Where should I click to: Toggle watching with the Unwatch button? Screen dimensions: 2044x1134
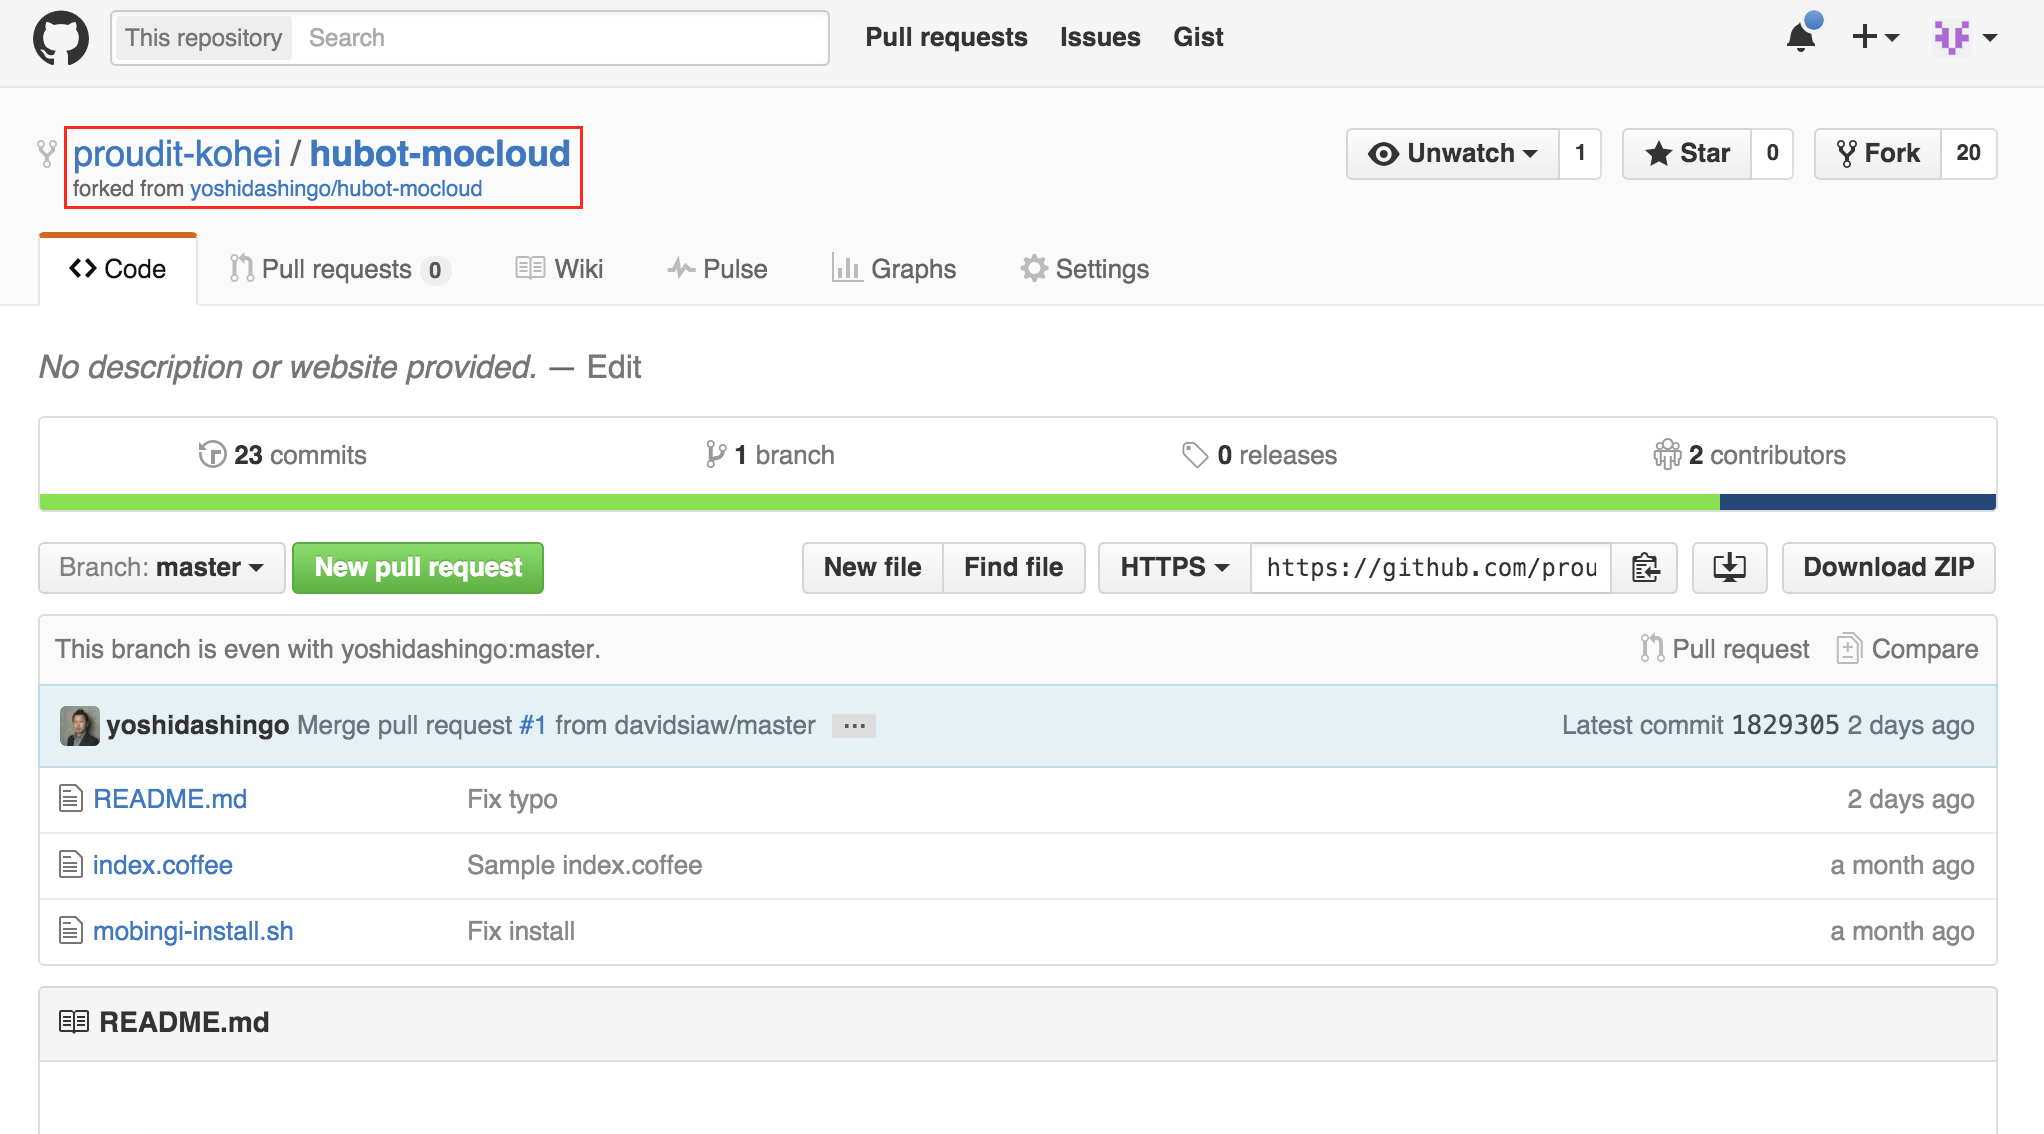pos(1451,153)
